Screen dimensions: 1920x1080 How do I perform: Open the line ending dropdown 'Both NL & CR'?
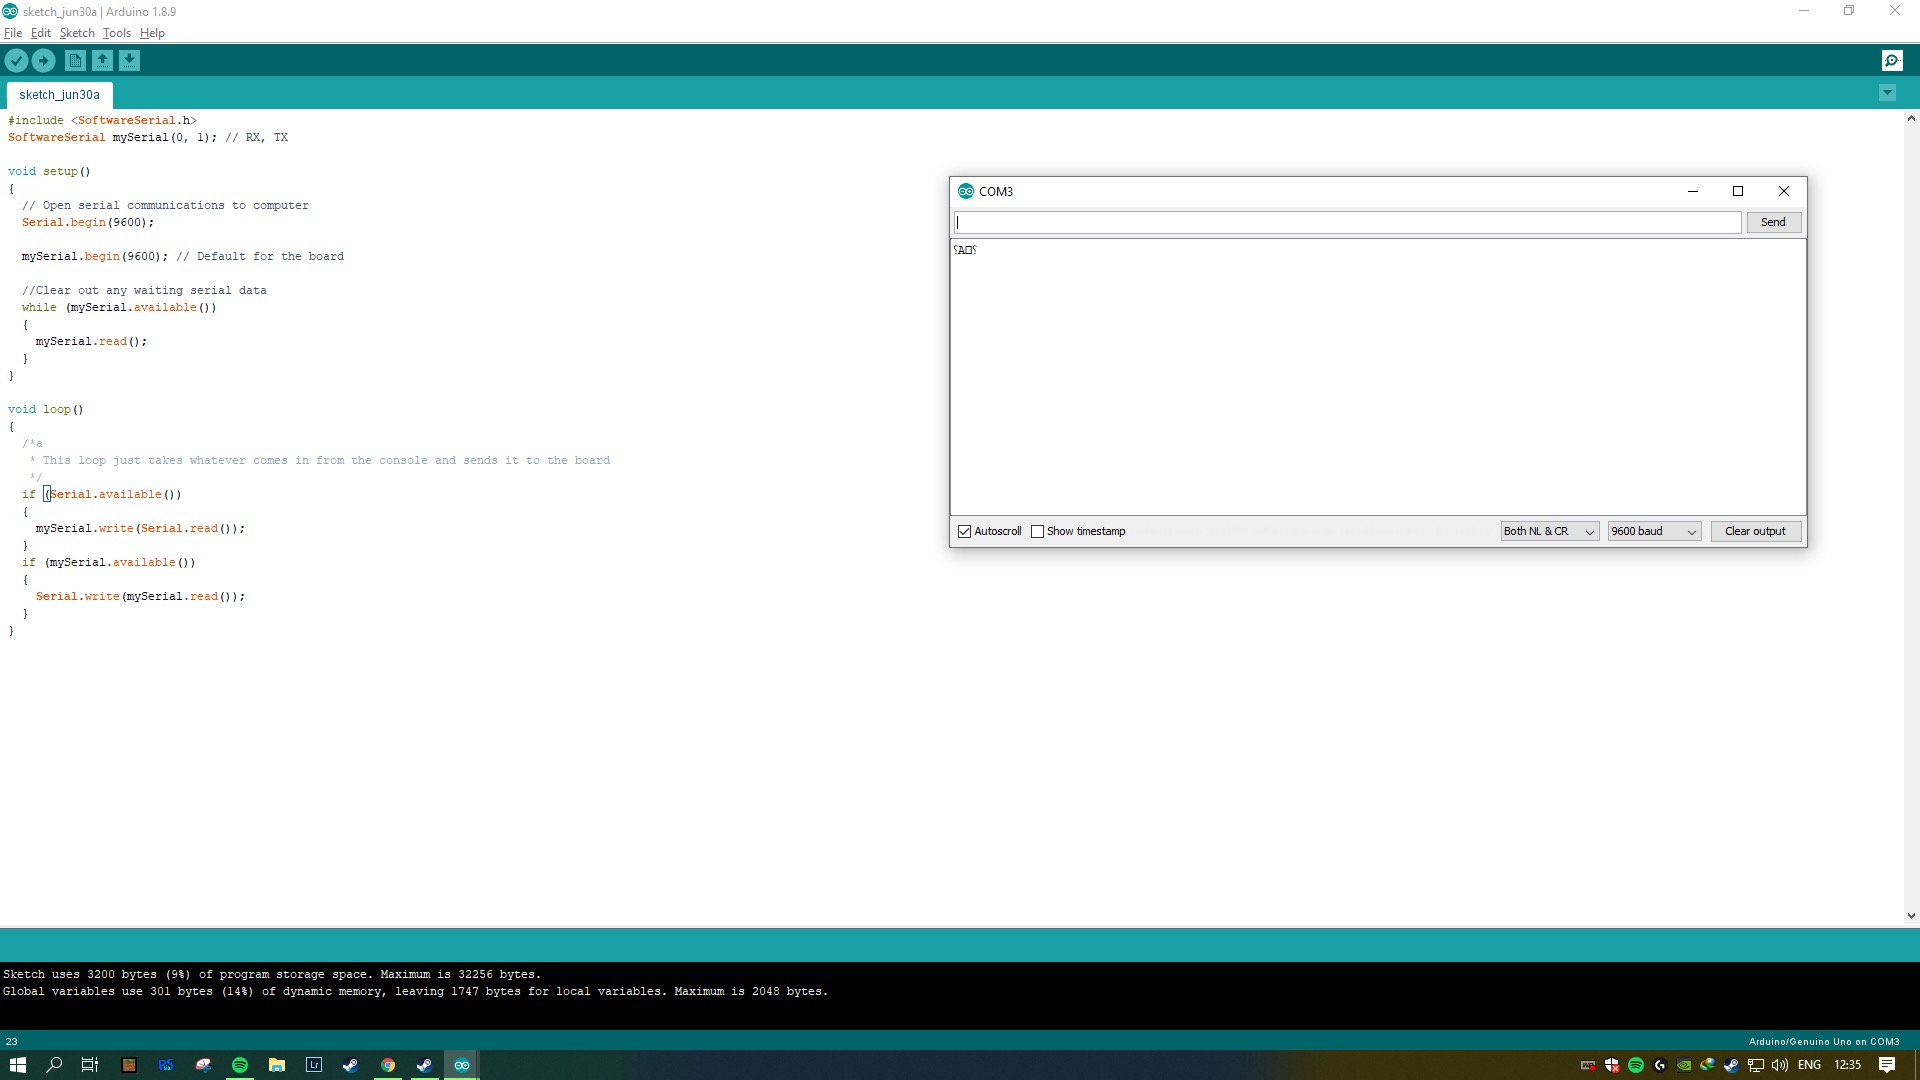click(x=1549, y=532)
